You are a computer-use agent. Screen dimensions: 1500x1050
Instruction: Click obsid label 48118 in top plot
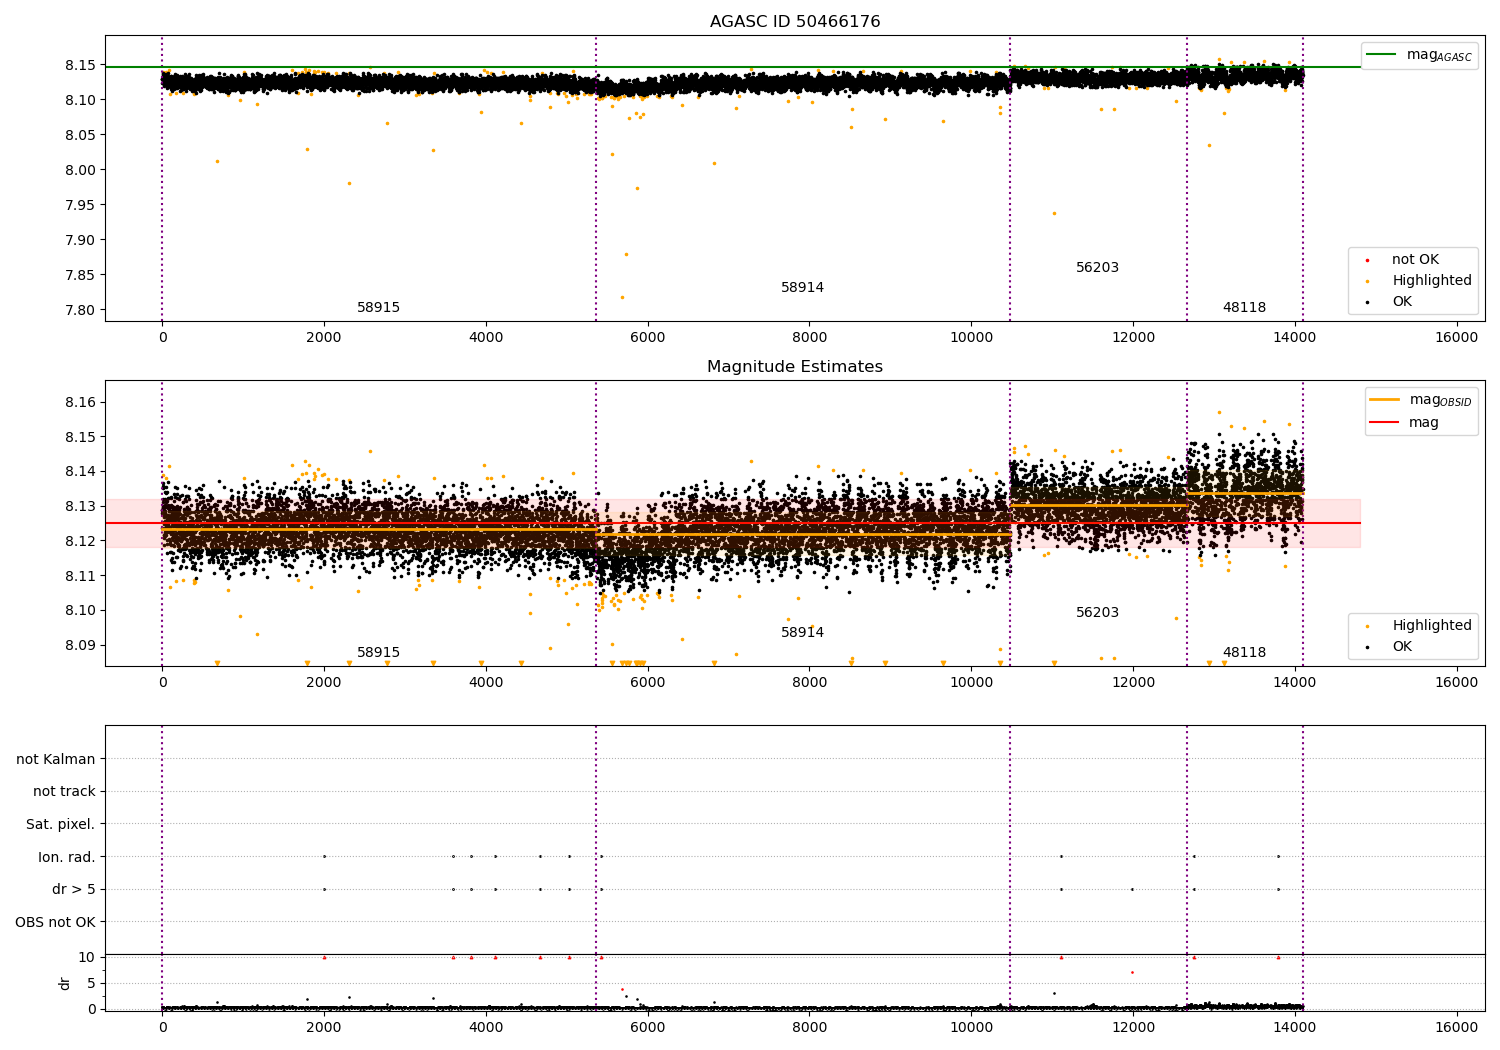pyautogui.click(x=1244, y=308)
